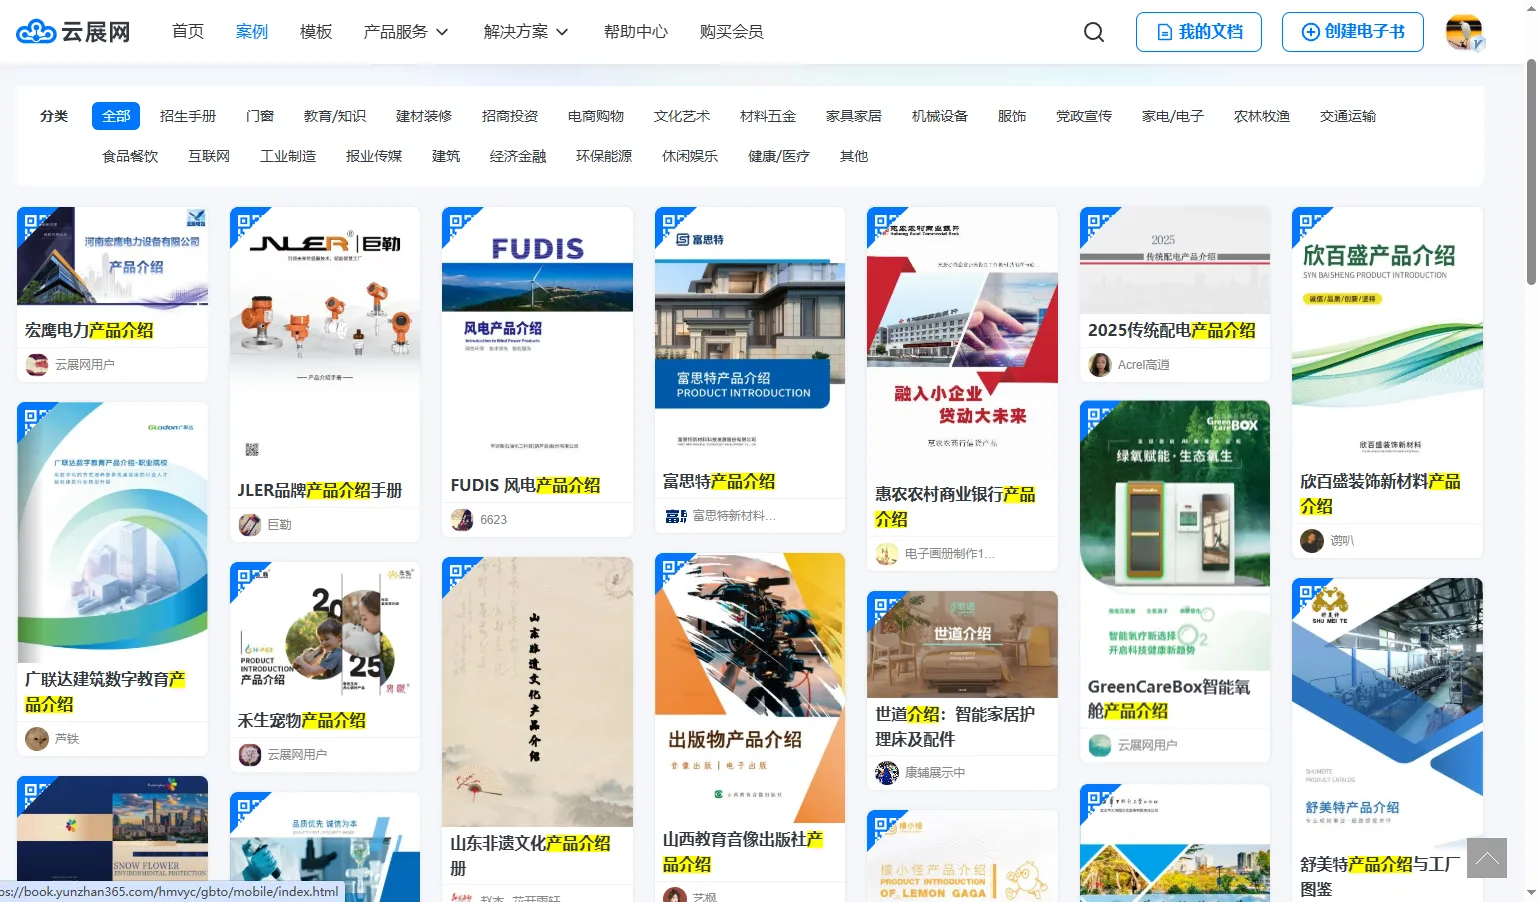
Task: Click the 富思特新材料 publisher logo
Action: [x=676, y=516]
